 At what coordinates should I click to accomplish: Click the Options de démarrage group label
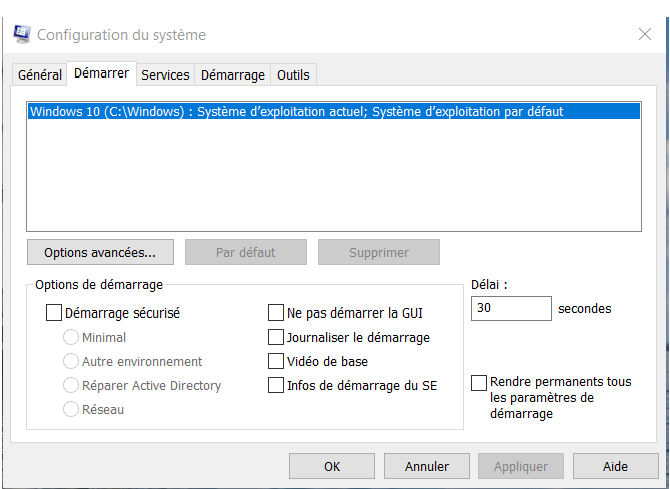pyautogui.click(x=99, y=285)
